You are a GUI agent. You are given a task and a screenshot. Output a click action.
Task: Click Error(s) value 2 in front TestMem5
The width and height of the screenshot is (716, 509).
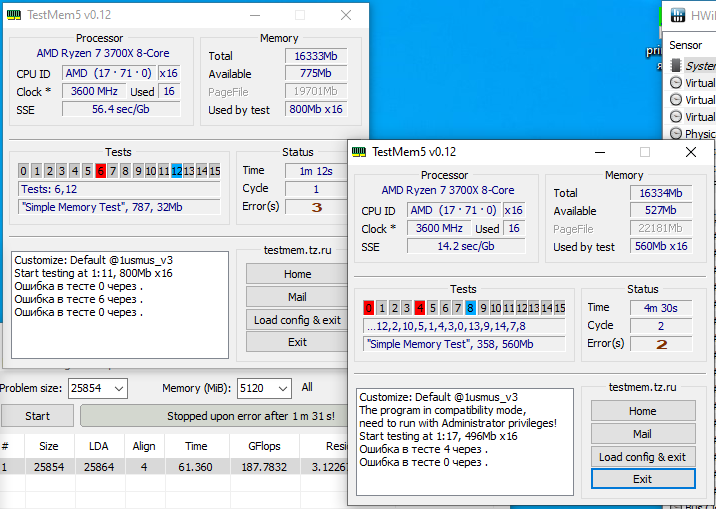tap(661, 344)
